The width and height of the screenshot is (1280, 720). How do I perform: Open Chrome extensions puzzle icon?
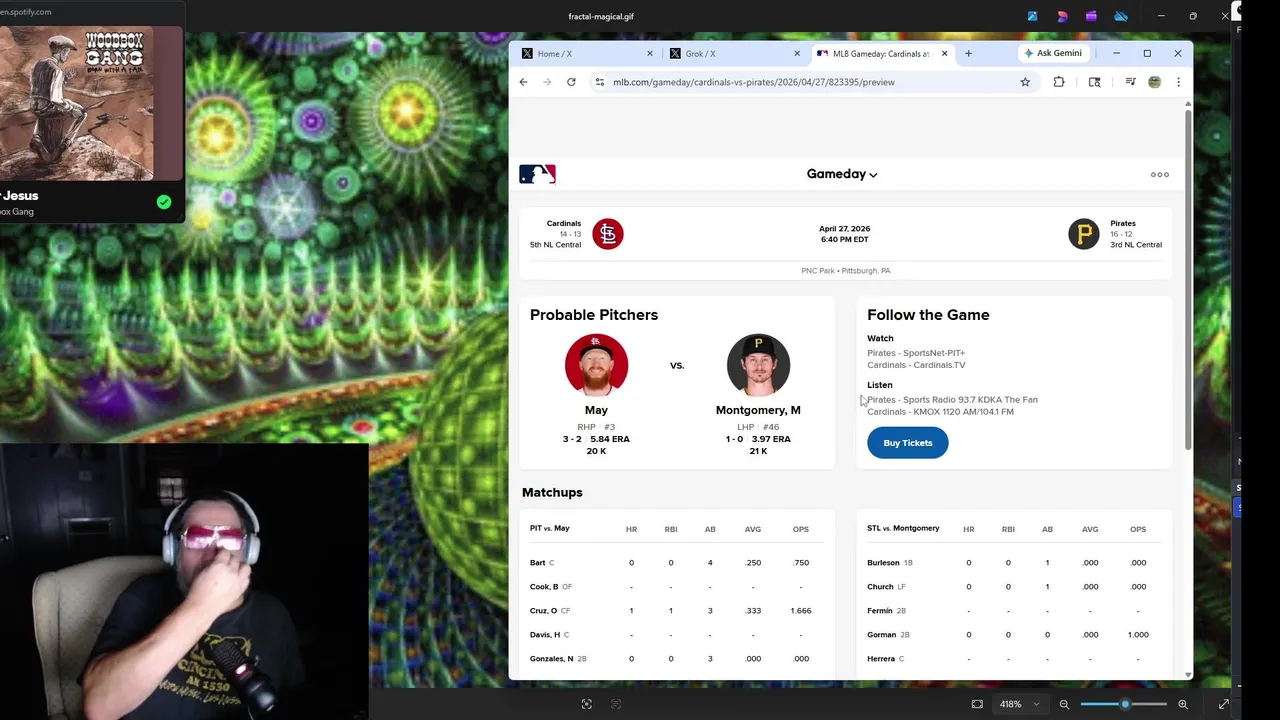point(1059,82)
